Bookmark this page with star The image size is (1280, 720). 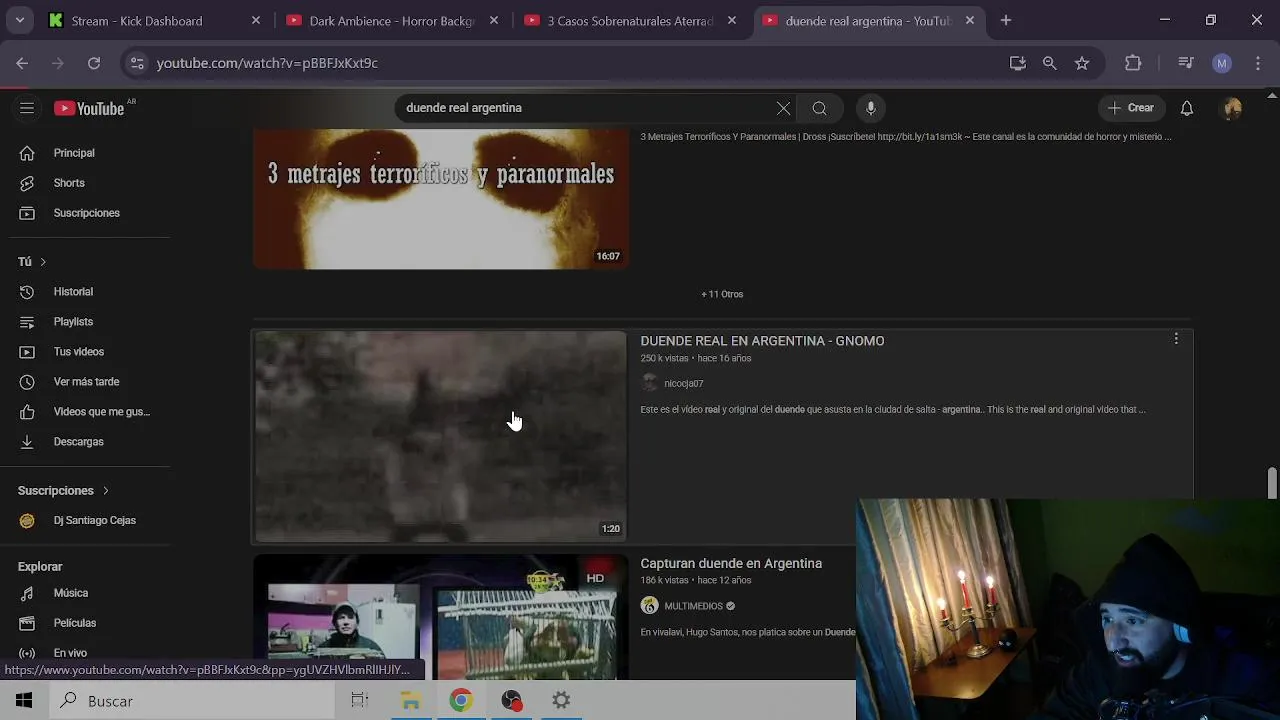tap(1082, 63)
